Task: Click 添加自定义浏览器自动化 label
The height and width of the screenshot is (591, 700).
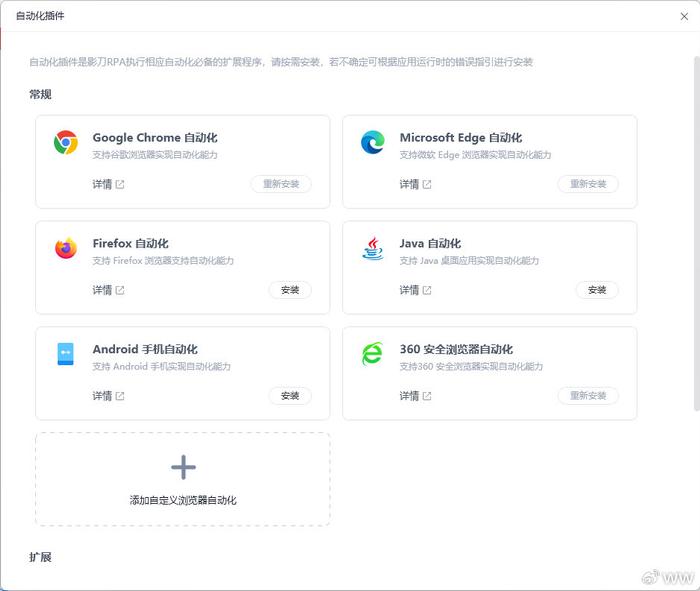Action: 183,500
